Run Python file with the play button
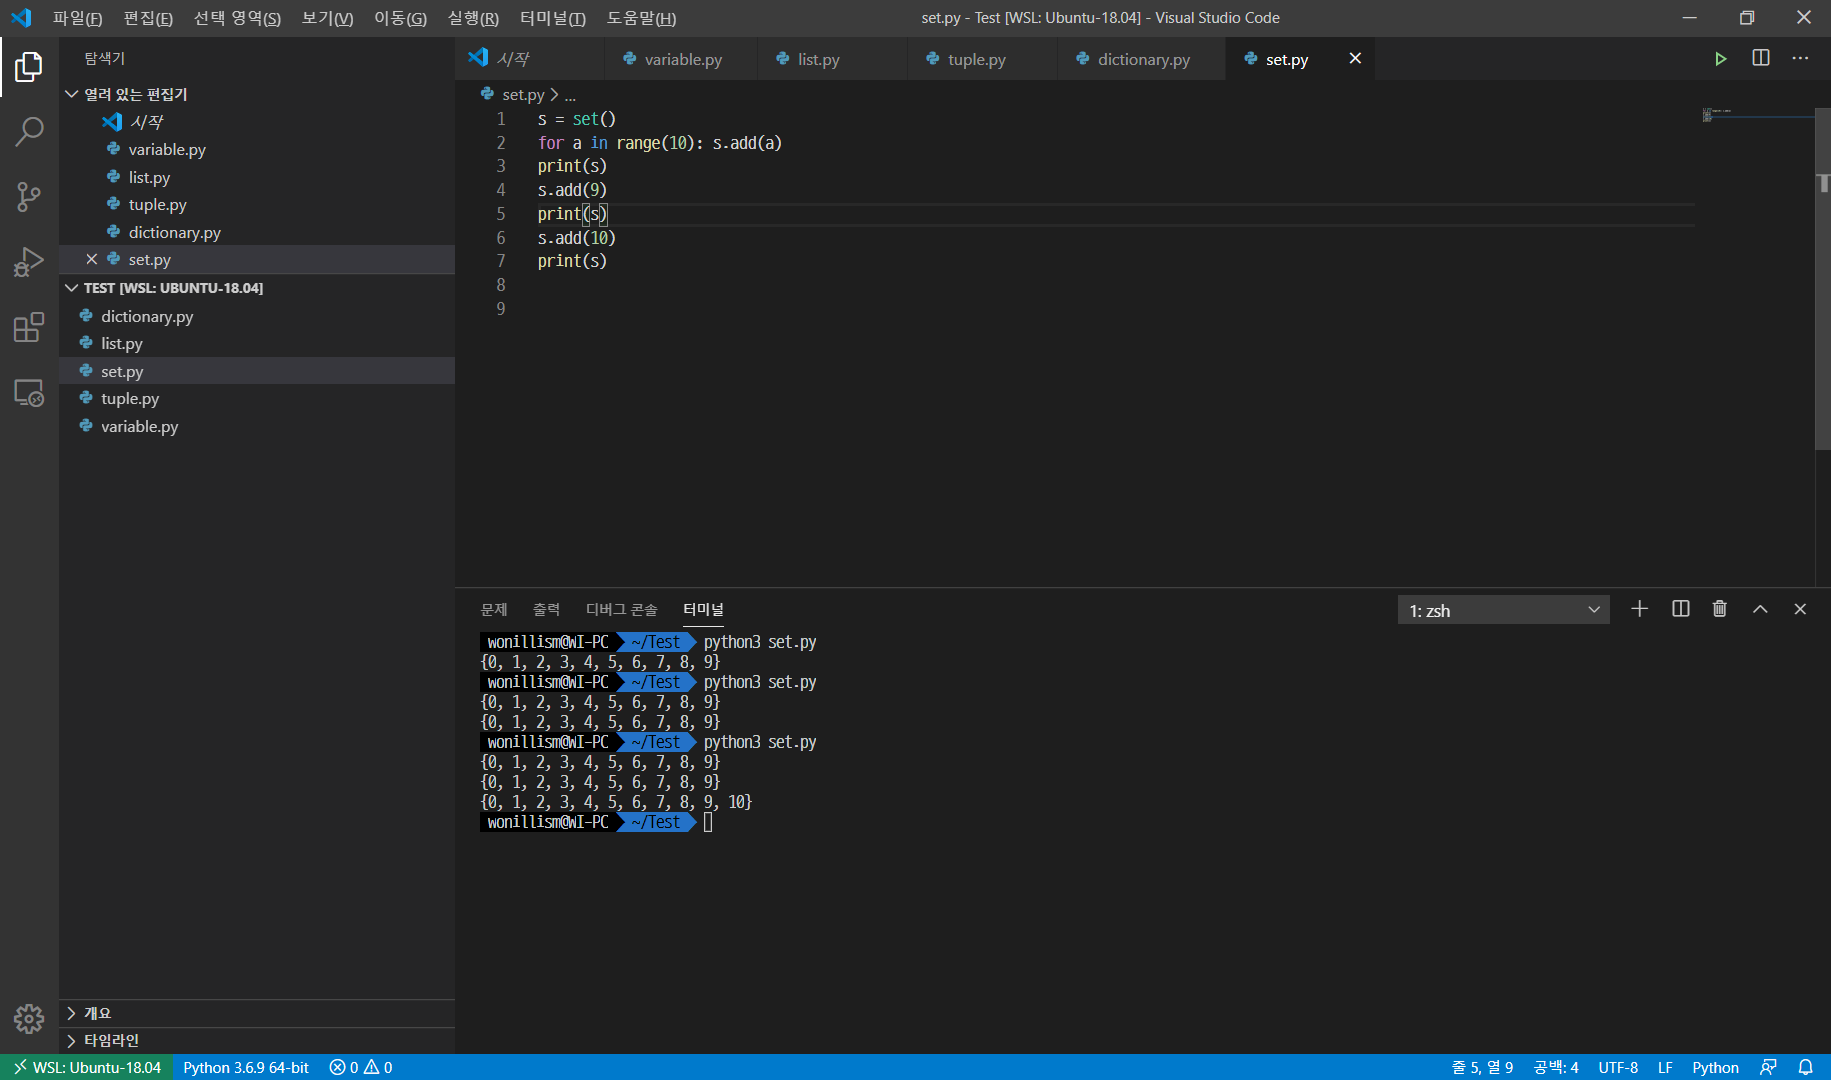Viewport: 1831px width, 1080px height. coord(1720,59)
